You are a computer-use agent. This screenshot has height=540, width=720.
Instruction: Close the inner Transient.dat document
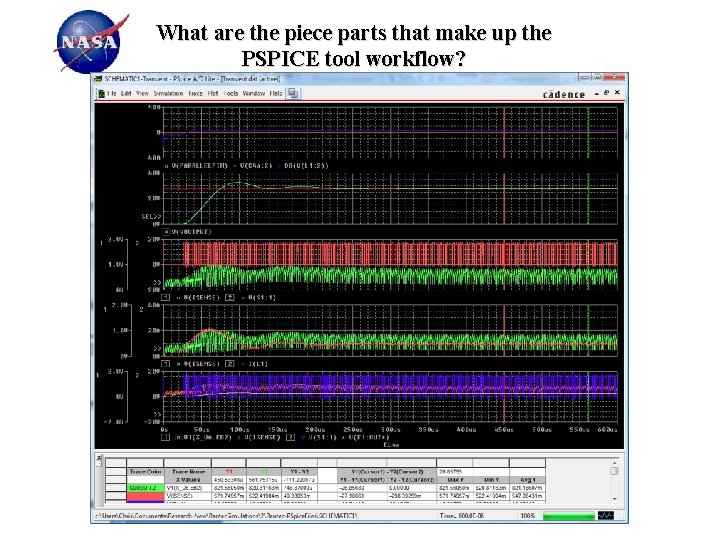618,93
